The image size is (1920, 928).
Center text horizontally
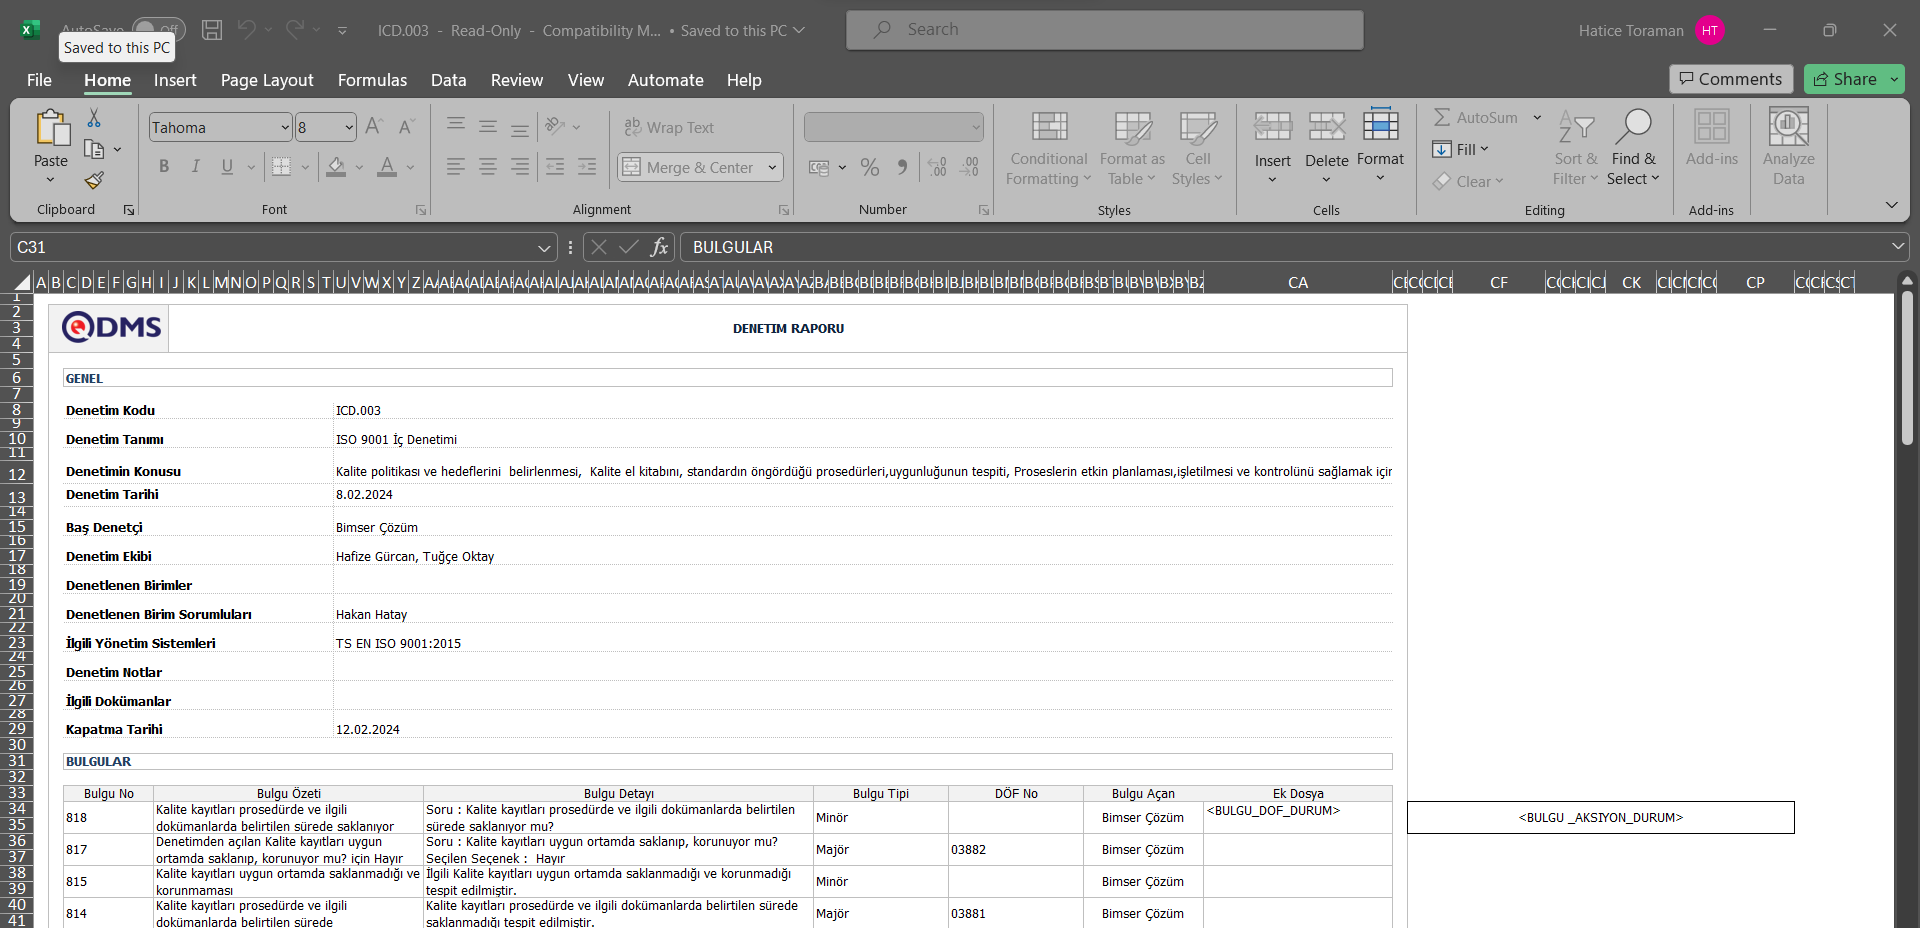pyautogui.click(x=488, y=167)
